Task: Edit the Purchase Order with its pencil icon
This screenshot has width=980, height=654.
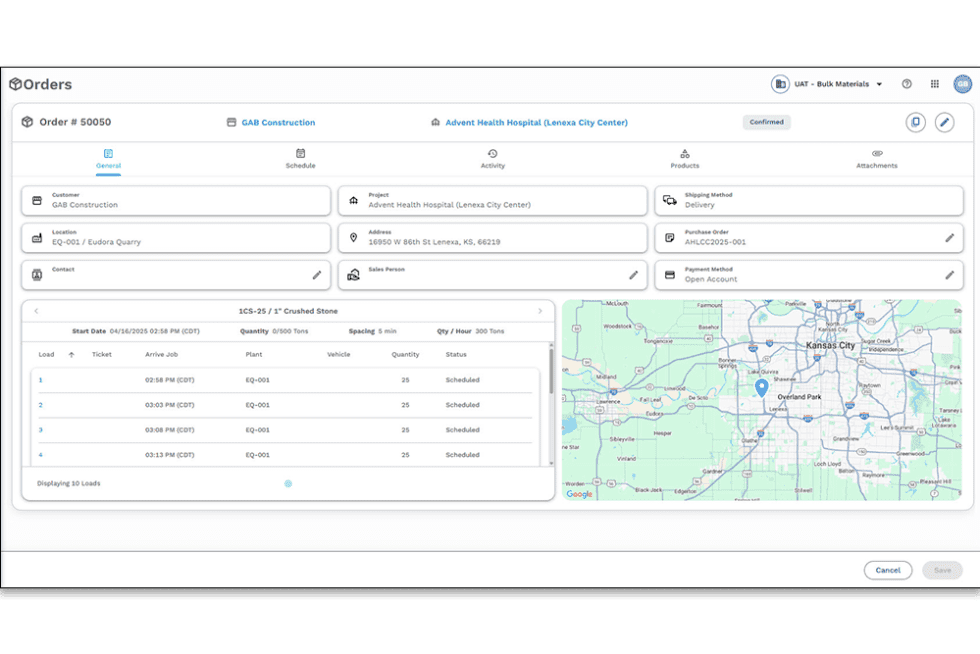Action: pyautogui.click(x=951, y=238)
